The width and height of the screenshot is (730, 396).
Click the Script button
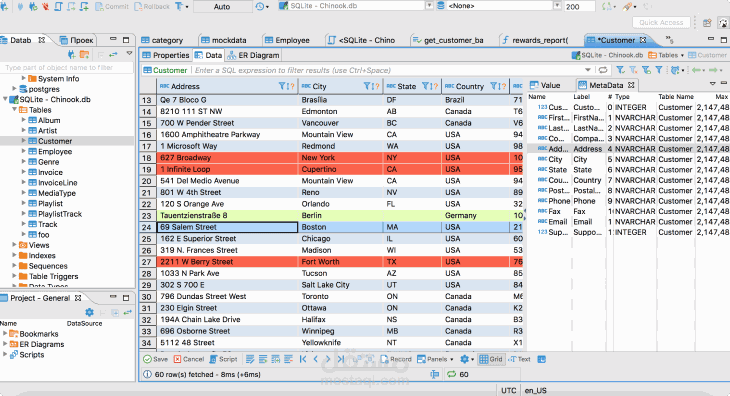[223, 359]
